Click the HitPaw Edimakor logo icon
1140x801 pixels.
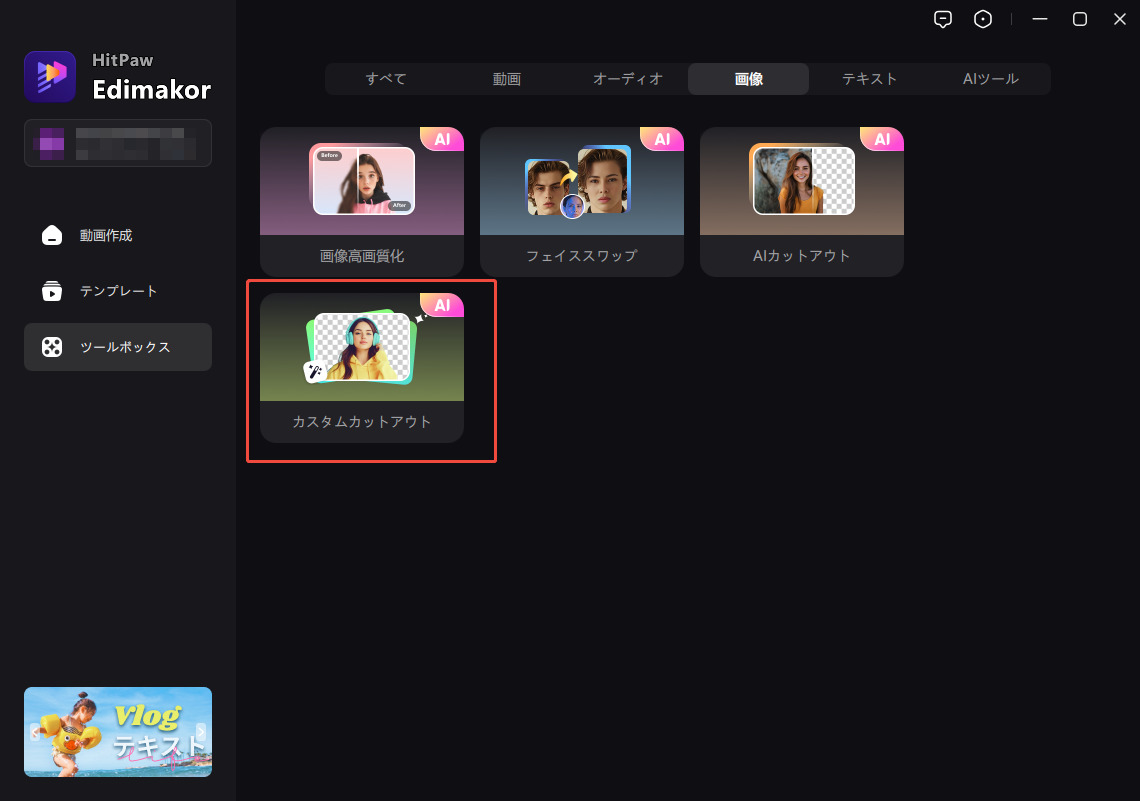coord(50,77)
